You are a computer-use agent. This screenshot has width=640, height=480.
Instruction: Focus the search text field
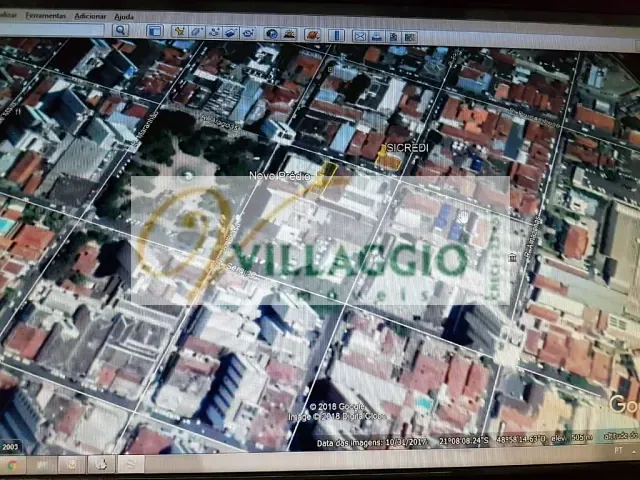click(x=52, y=29)
